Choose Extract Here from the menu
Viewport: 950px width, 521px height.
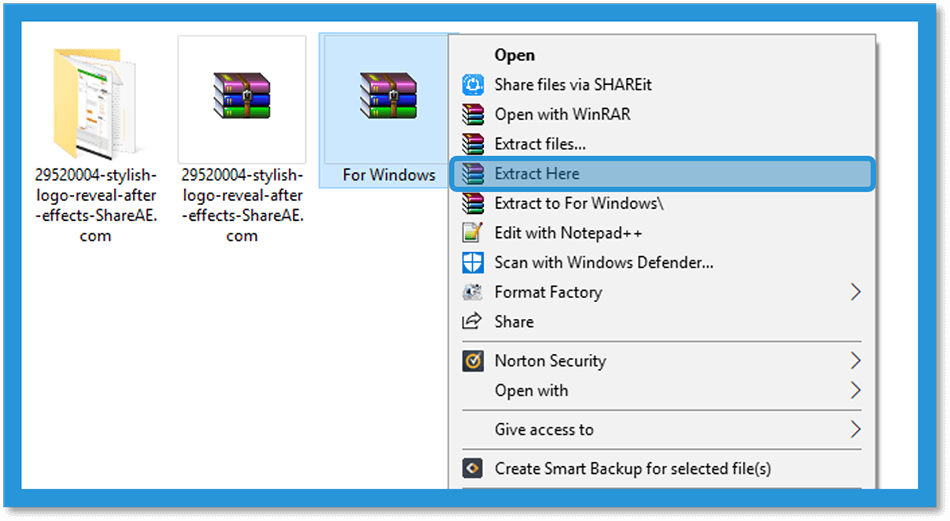tap(662, 174)
